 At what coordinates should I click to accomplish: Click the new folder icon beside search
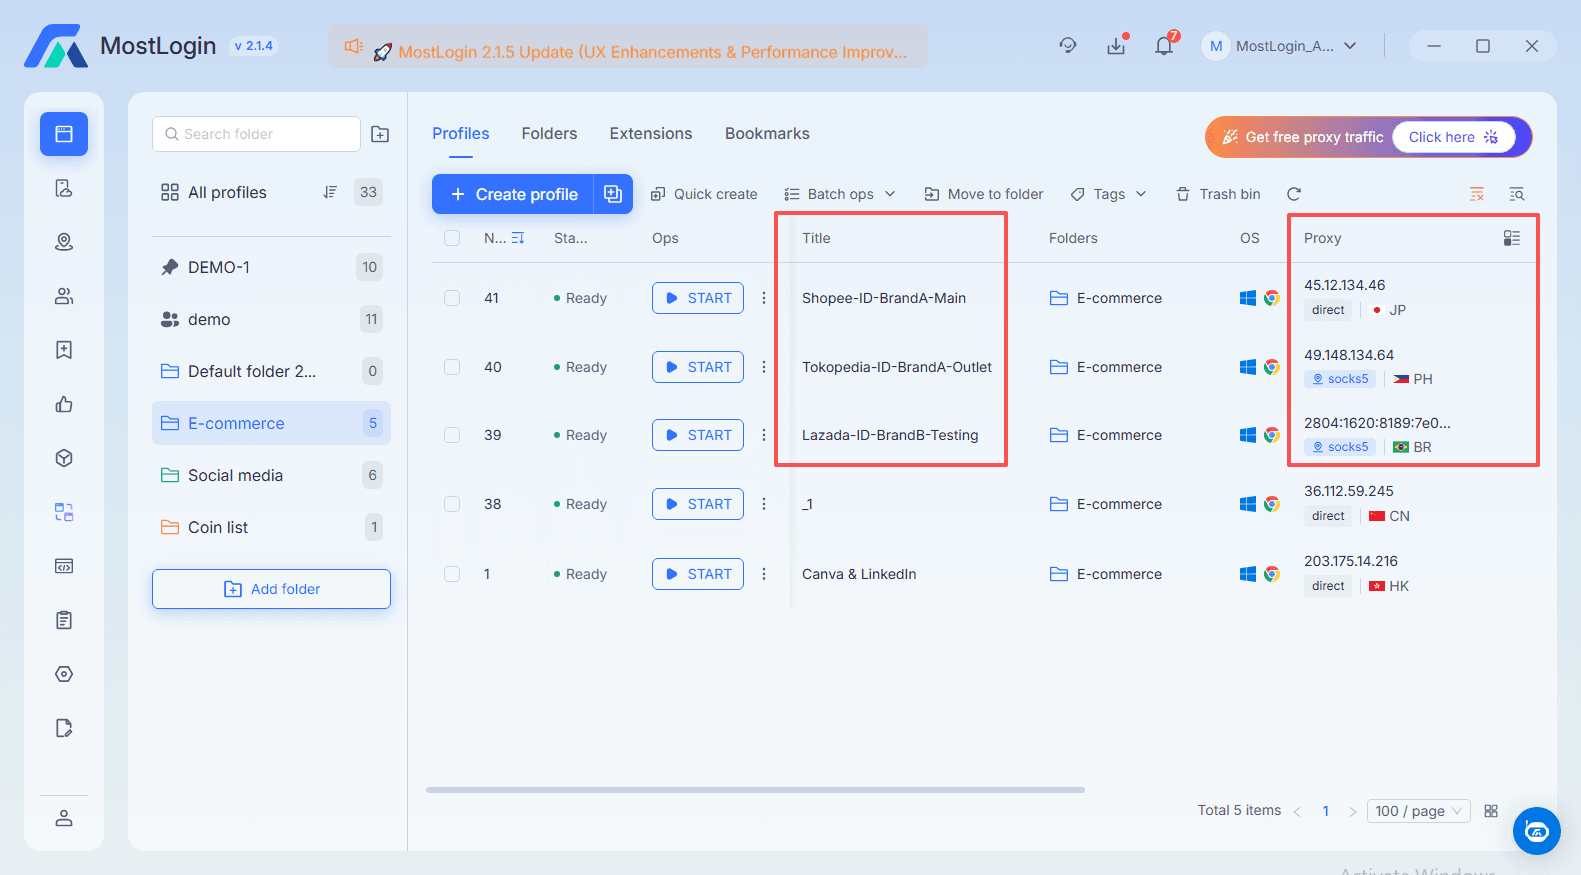tap(380, 134)
